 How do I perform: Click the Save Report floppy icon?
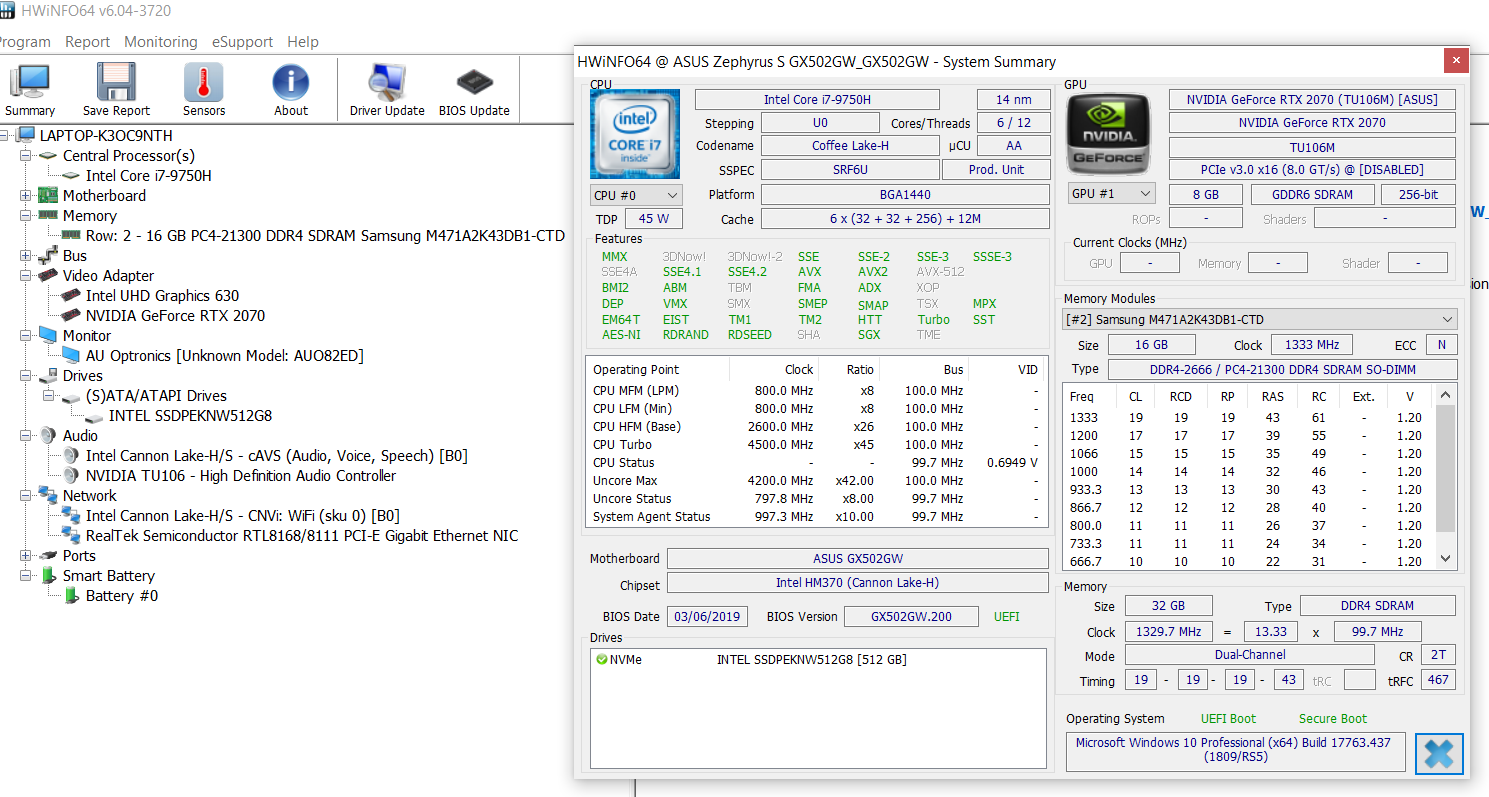[x=116, y=82]
